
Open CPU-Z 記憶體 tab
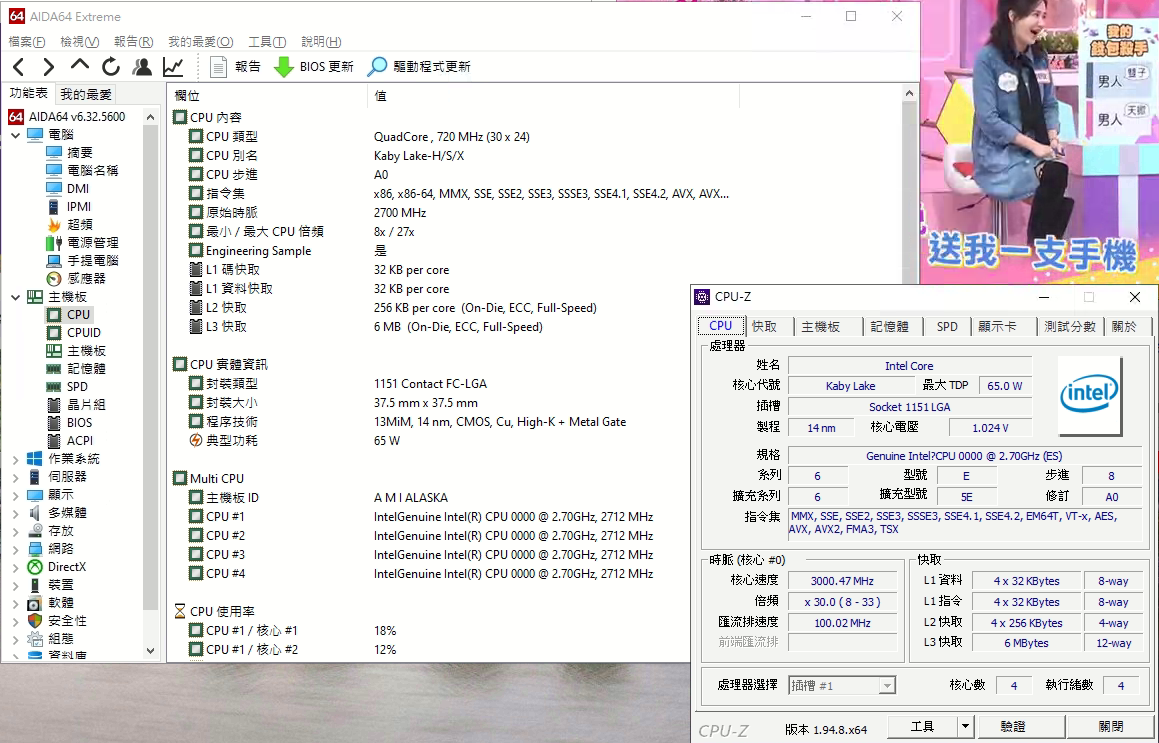[889, 326]
